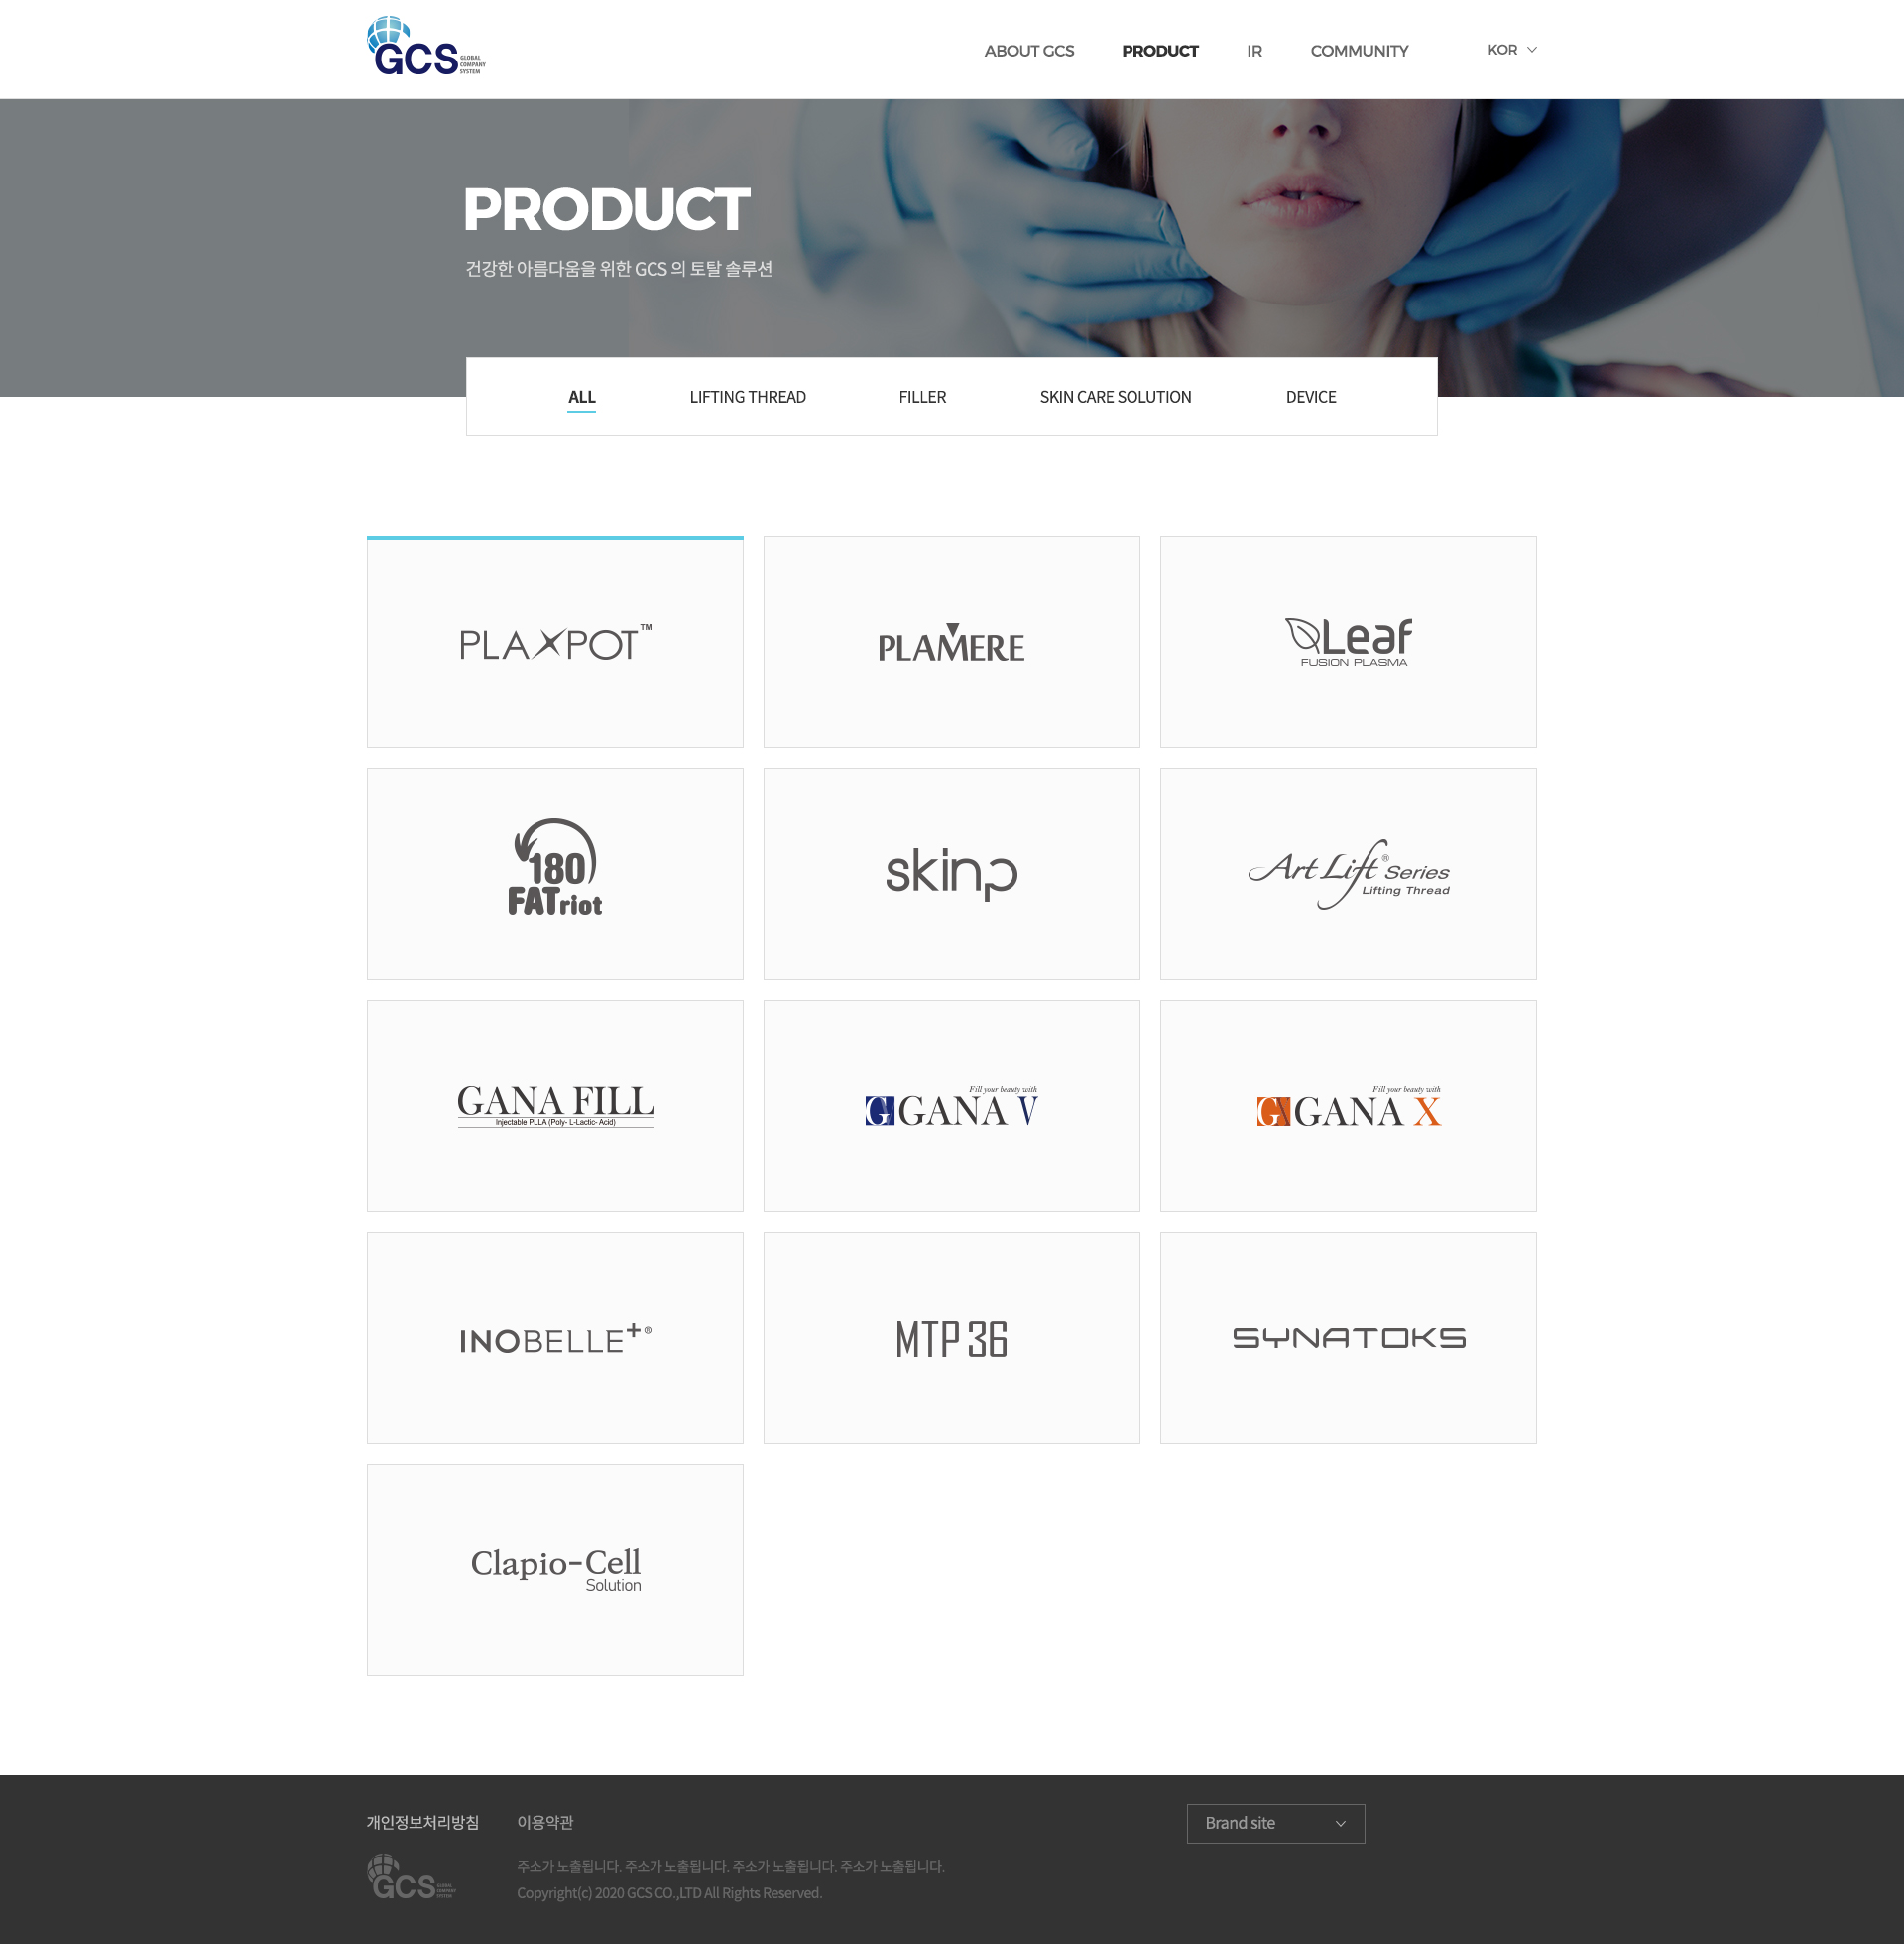
Task: Expand the KOR language dropdown
Action: tap(1511, 50)
